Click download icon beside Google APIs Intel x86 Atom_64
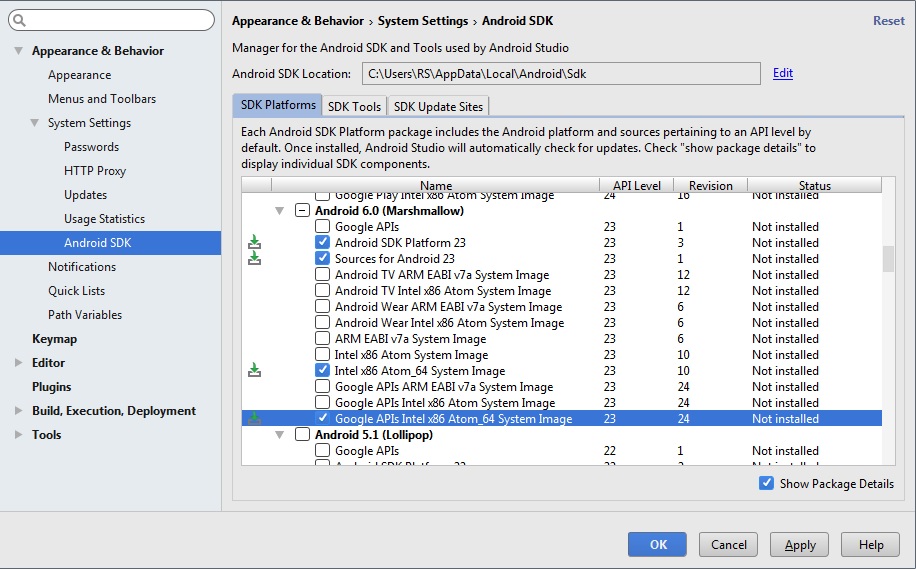 pos(254,418)
